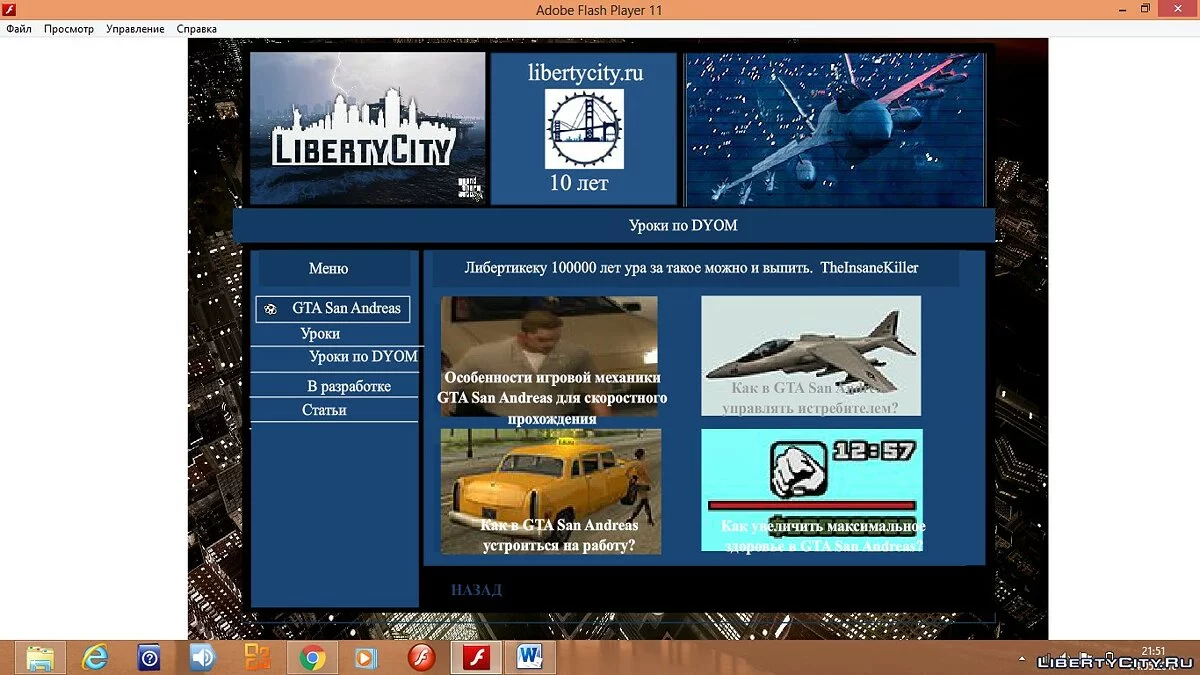Open the yellow taxi job tutorial thumbnail
Screen dimensions: 1200x675
click(x=551, y=491)
